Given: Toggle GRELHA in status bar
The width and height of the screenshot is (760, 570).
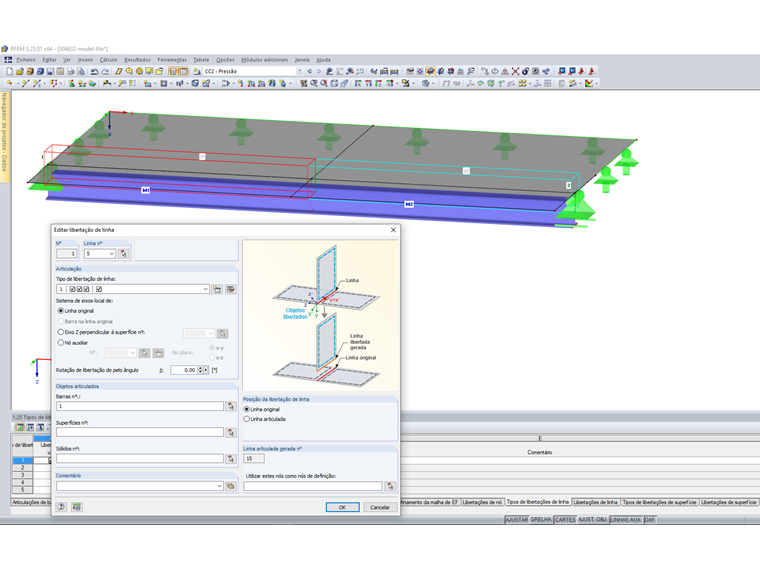Looking at the screenshot, I should tap(541, 520).
